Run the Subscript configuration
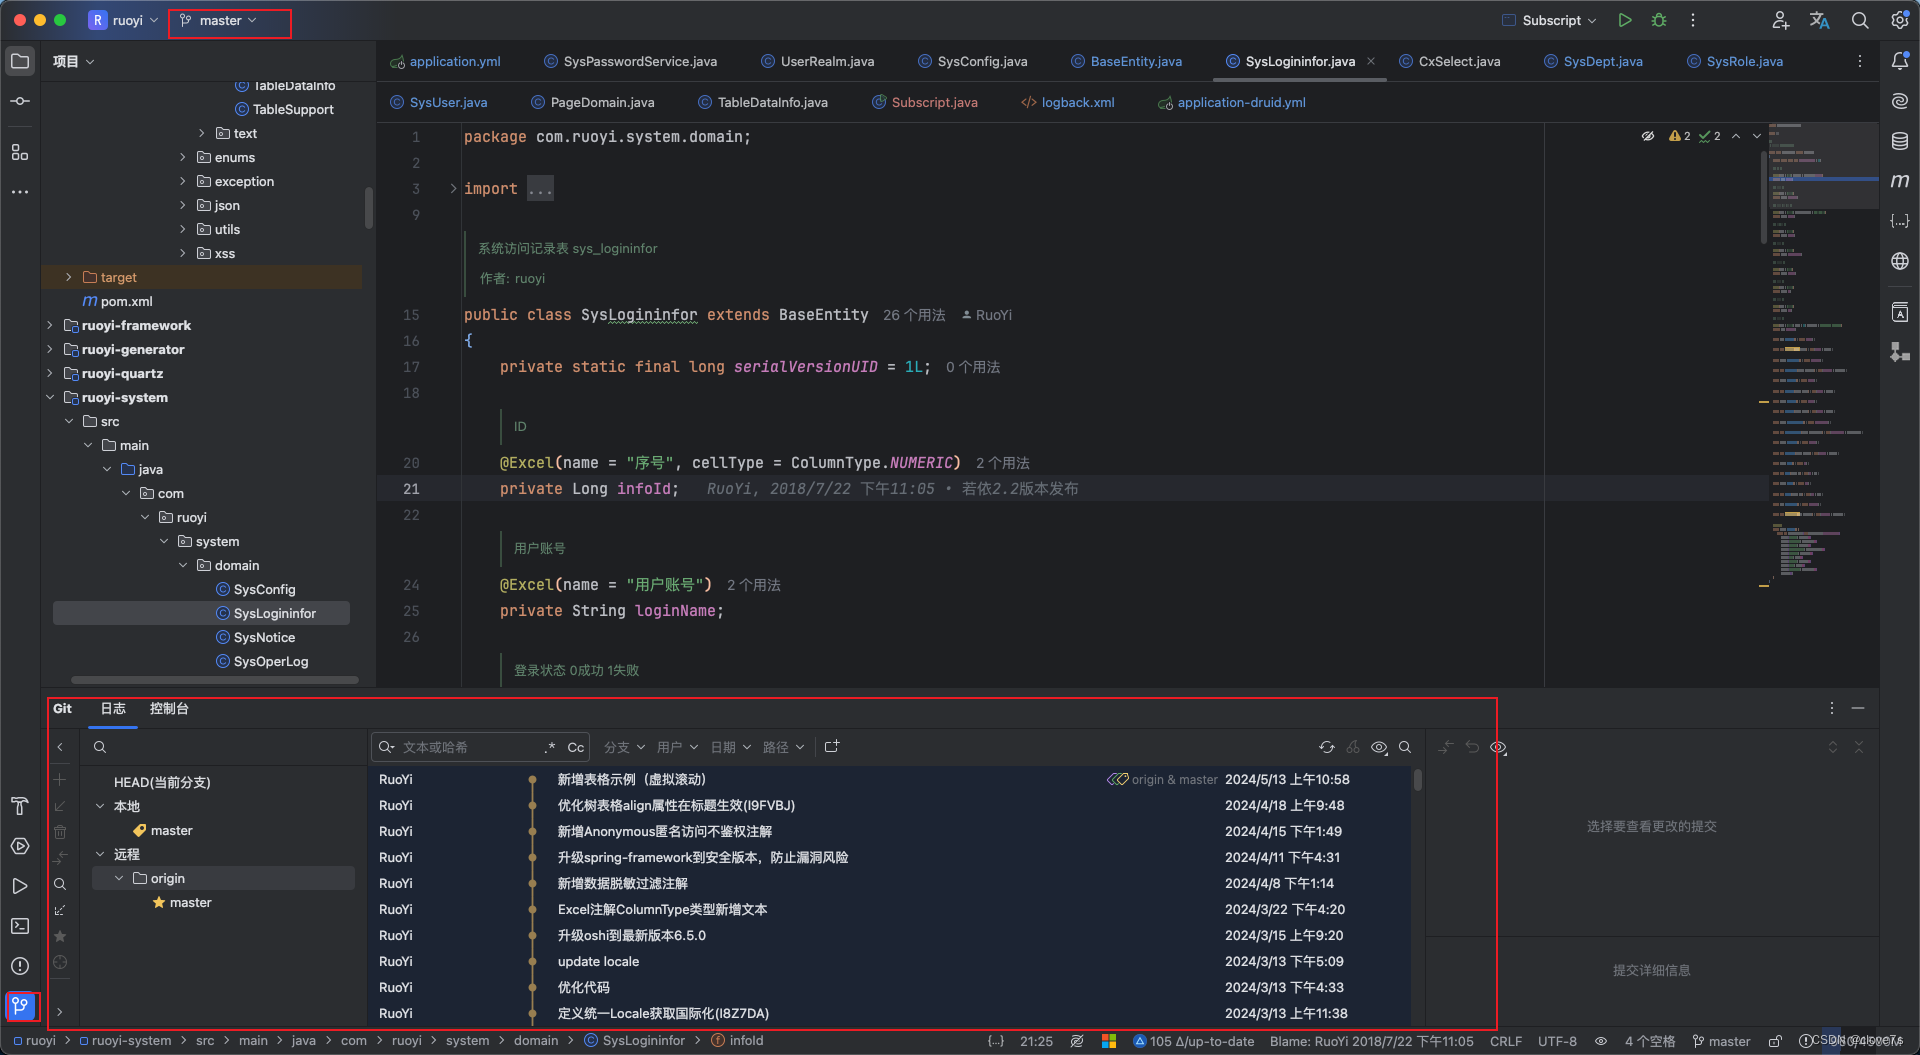This screenshot has width=1920, height=1055. point(1625,20)
